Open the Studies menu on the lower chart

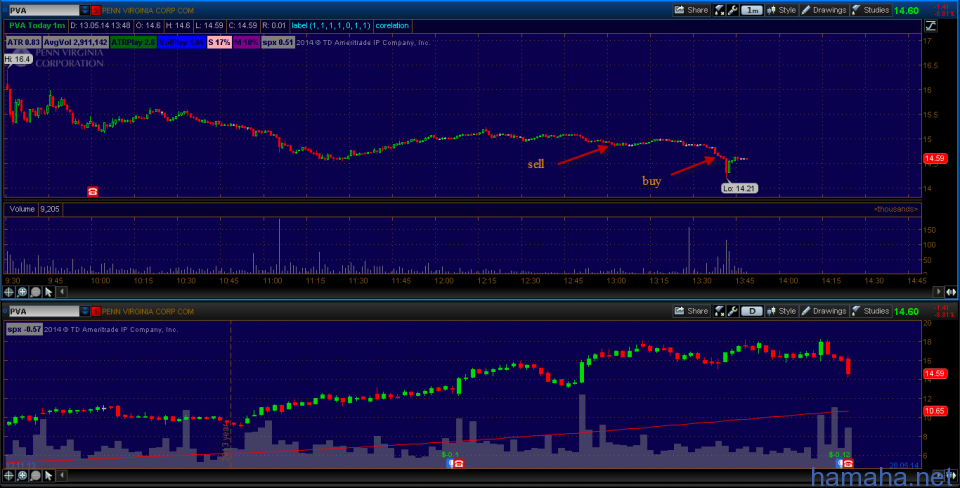coord(870,311)
